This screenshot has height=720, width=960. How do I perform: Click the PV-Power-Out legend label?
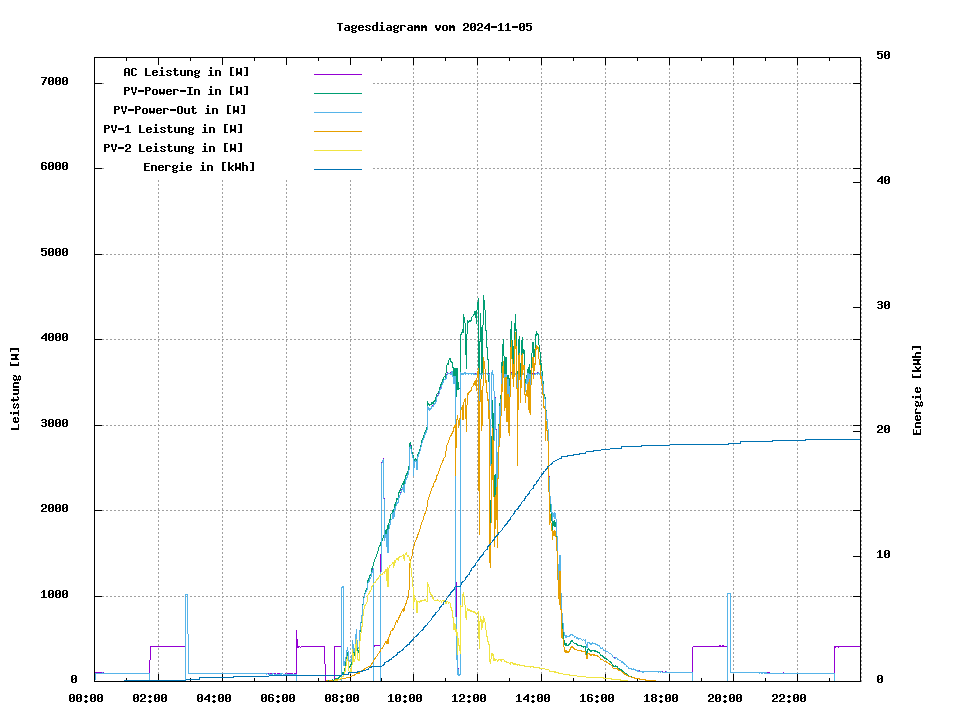click(180, 110)
